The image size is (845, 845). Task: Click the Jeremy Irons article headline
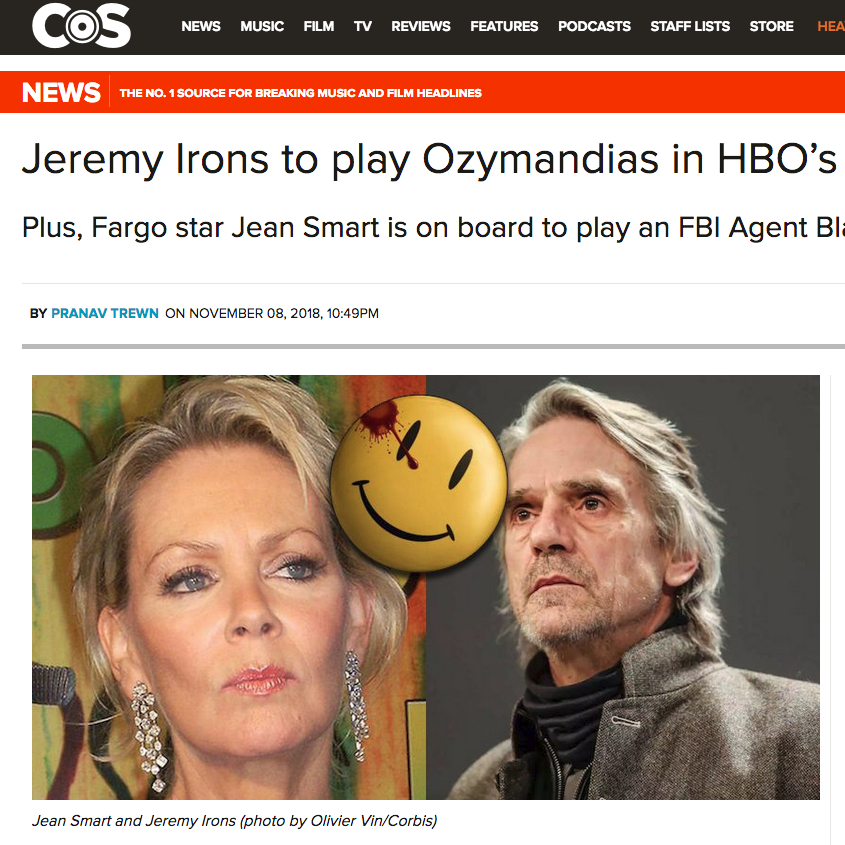(x=429, y=159)
